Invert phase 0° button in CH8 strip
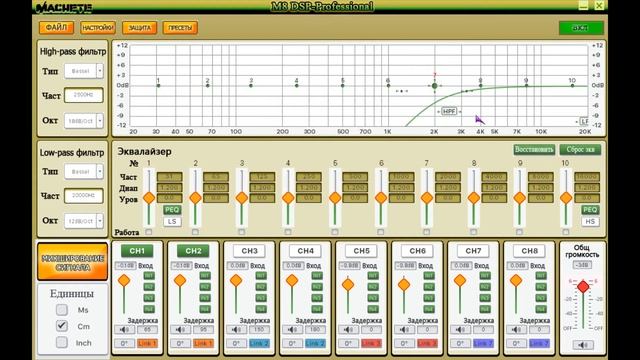The width and height of the screenshot is (640, 360). [516, 343]
